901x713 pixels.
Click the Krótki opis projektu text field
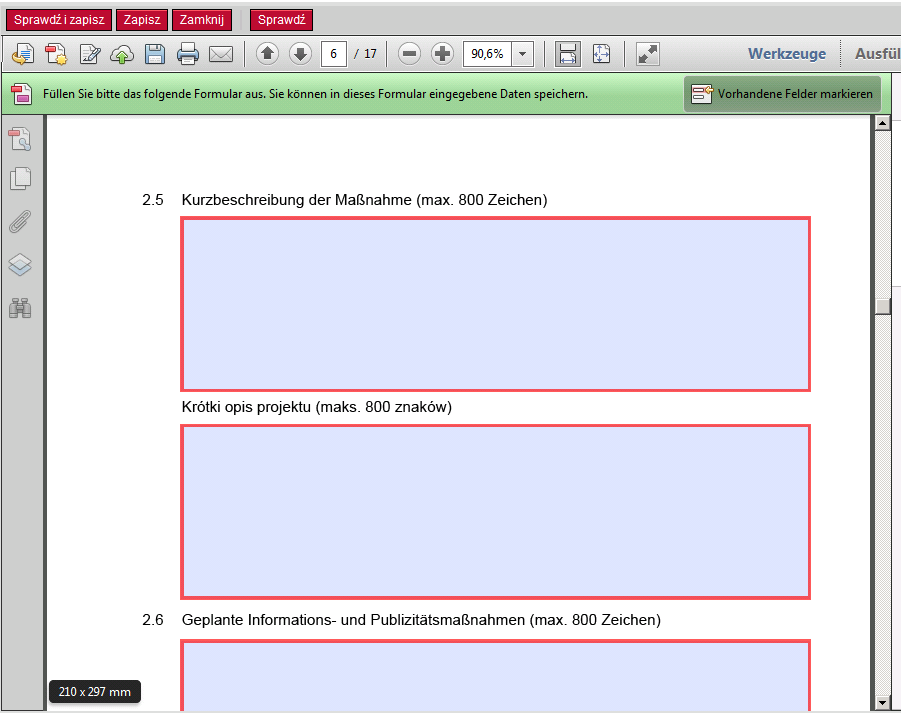[x=495, y=512]
